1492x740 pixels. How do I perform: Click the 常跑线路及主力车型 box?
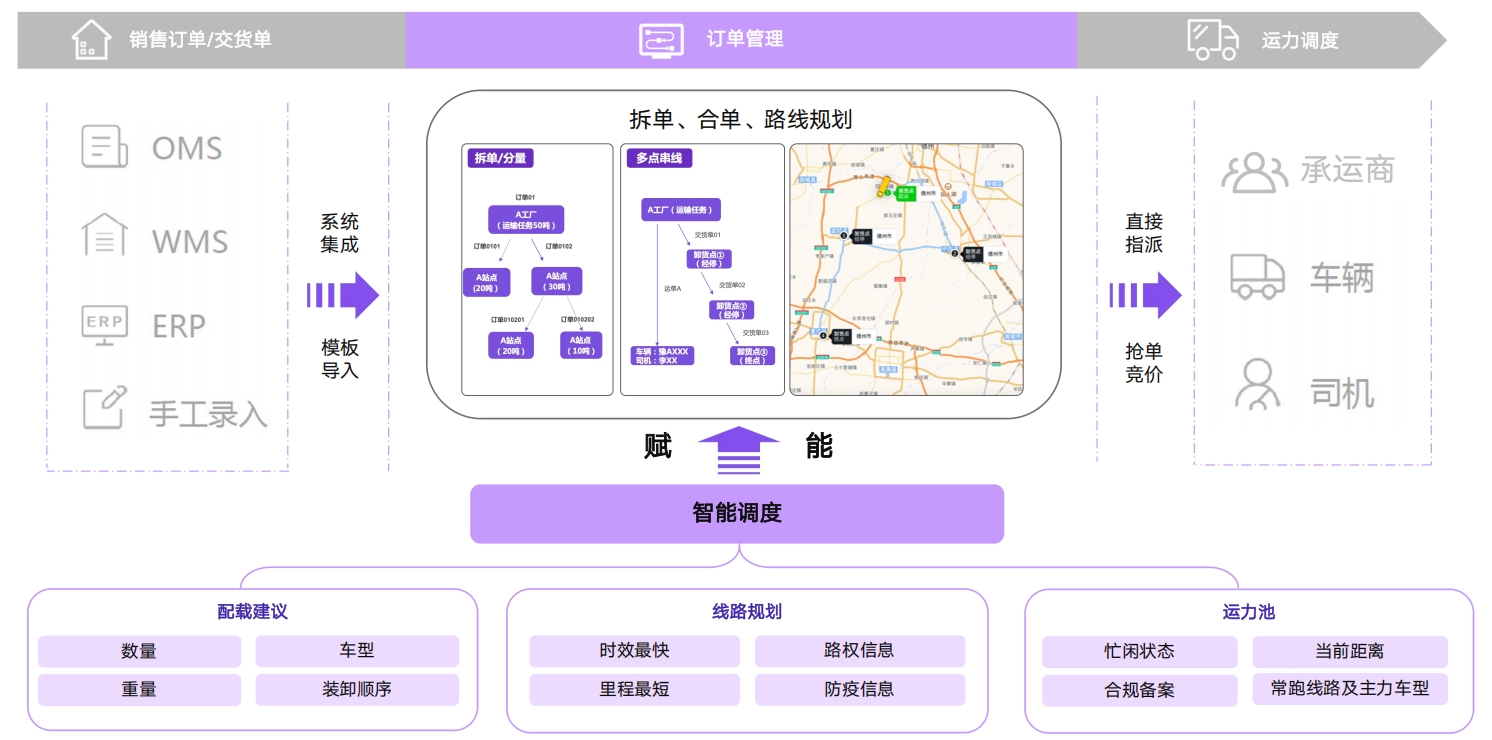pos(1349,689)
